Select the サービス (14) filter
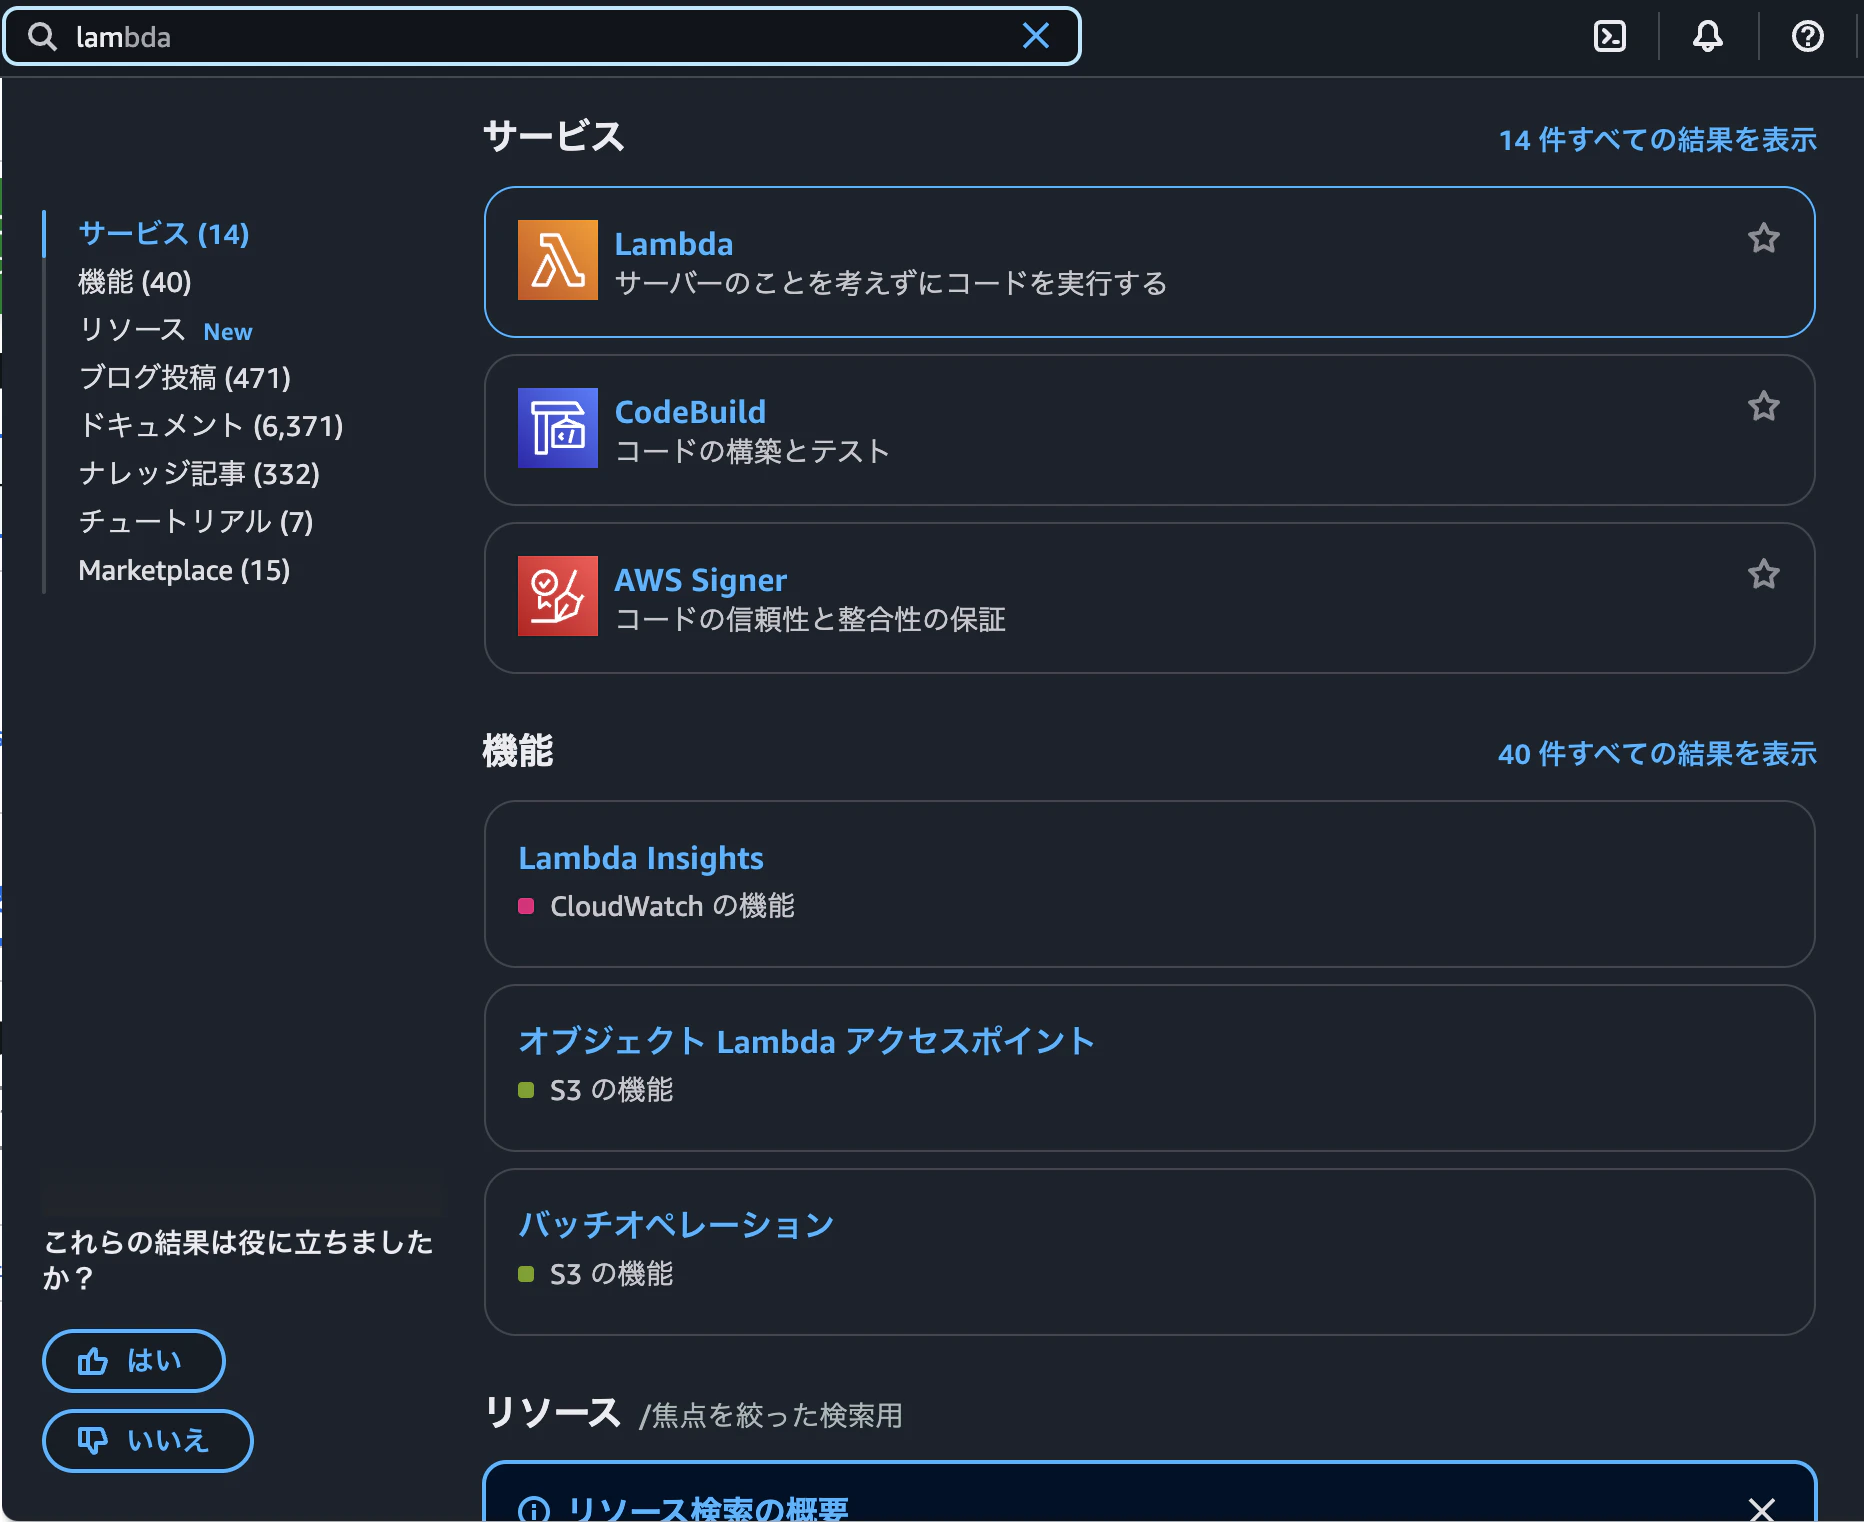This screenshot has height=1522, width=1864. 164,234
